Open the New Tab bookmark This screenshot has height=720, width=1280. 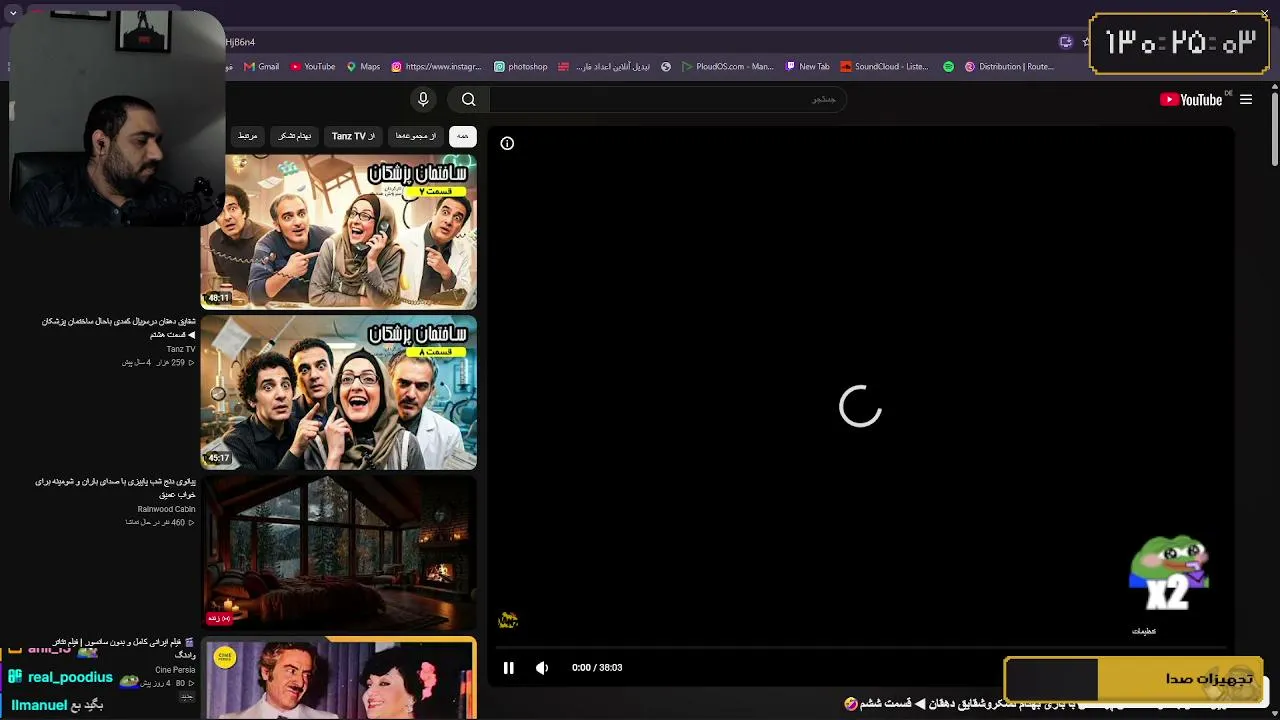pos(808,67)
